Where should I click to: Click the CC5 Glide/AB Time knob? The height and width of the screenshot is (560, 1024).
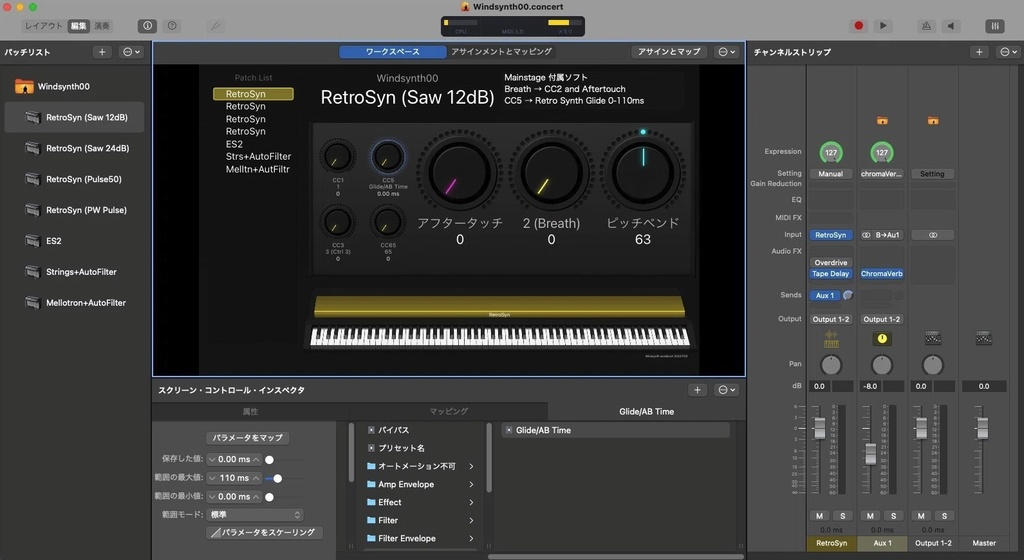tap(387, 157)
